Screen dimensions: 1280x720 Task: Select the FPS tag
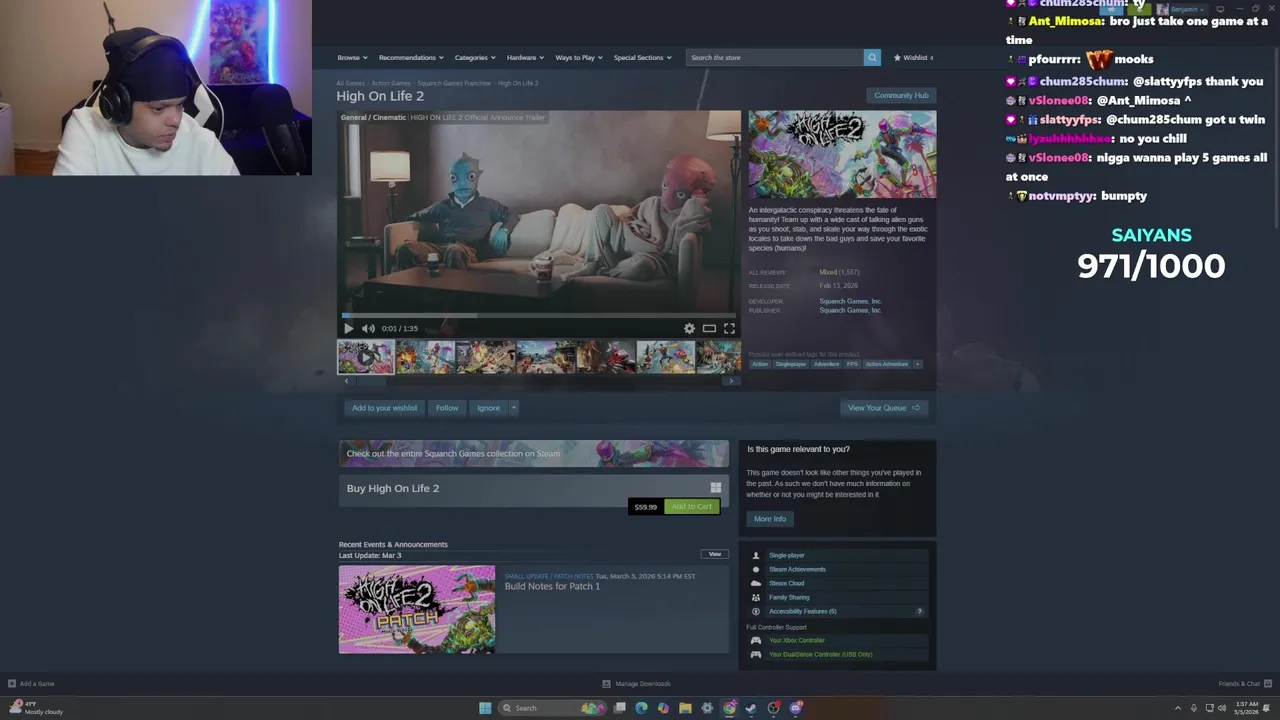coord(852,364)
